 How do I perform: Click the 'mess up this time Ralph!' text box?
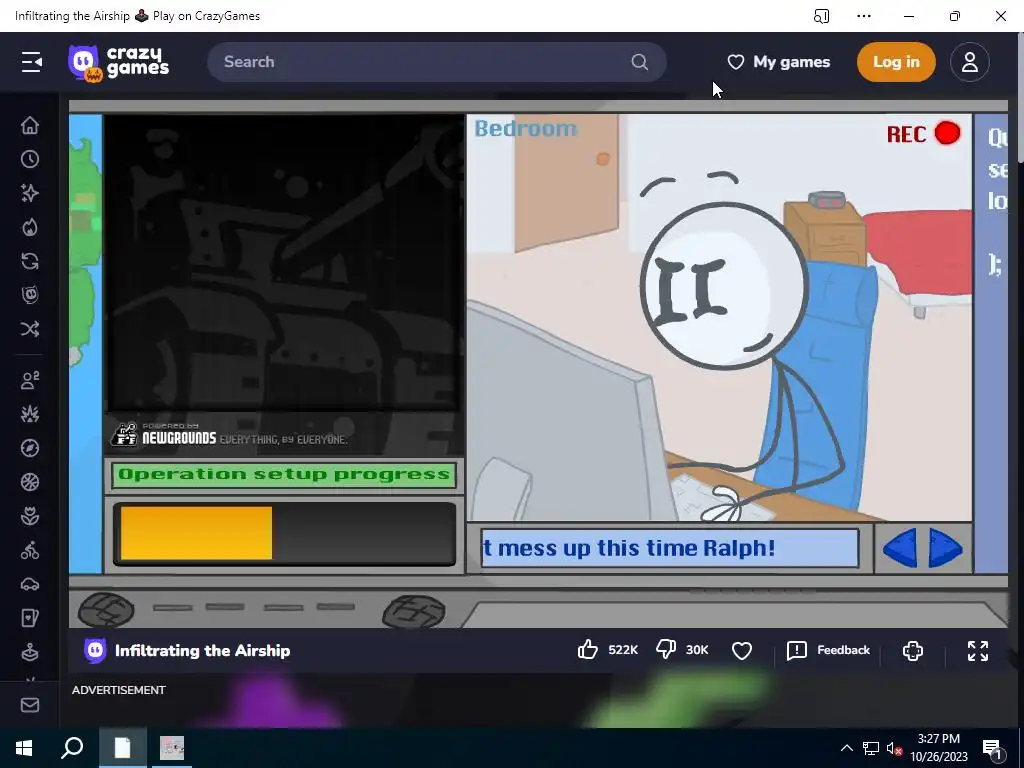(670, 548)
